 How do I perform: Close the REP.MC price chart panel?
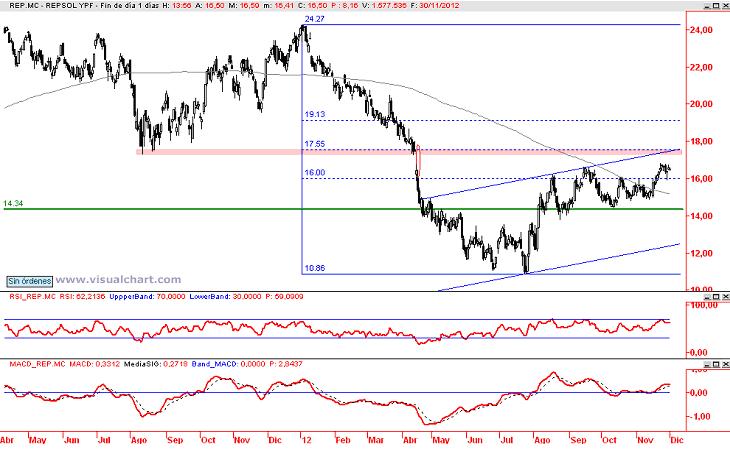[x=725, y=5]
